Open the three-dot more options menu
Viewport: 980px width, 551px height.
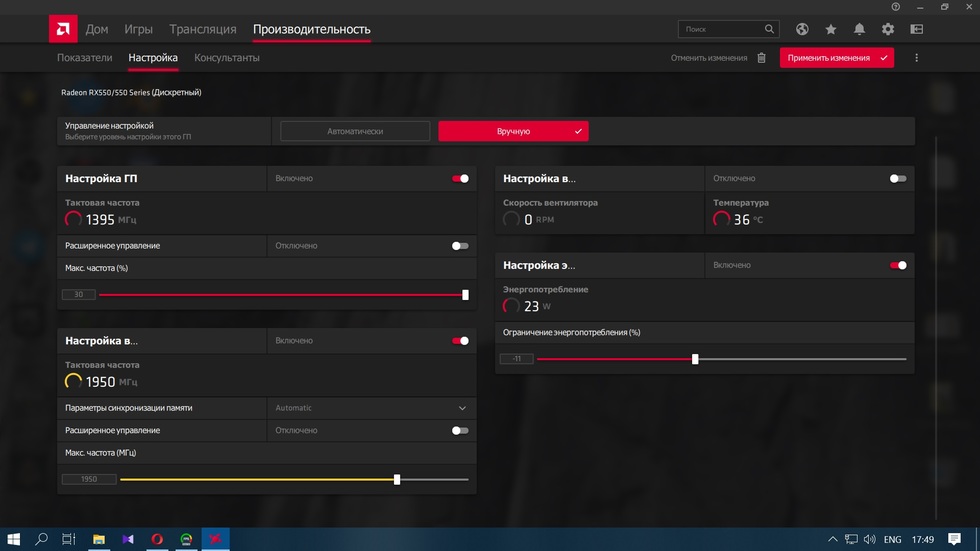pyautogui.click(x=916, y=57)
